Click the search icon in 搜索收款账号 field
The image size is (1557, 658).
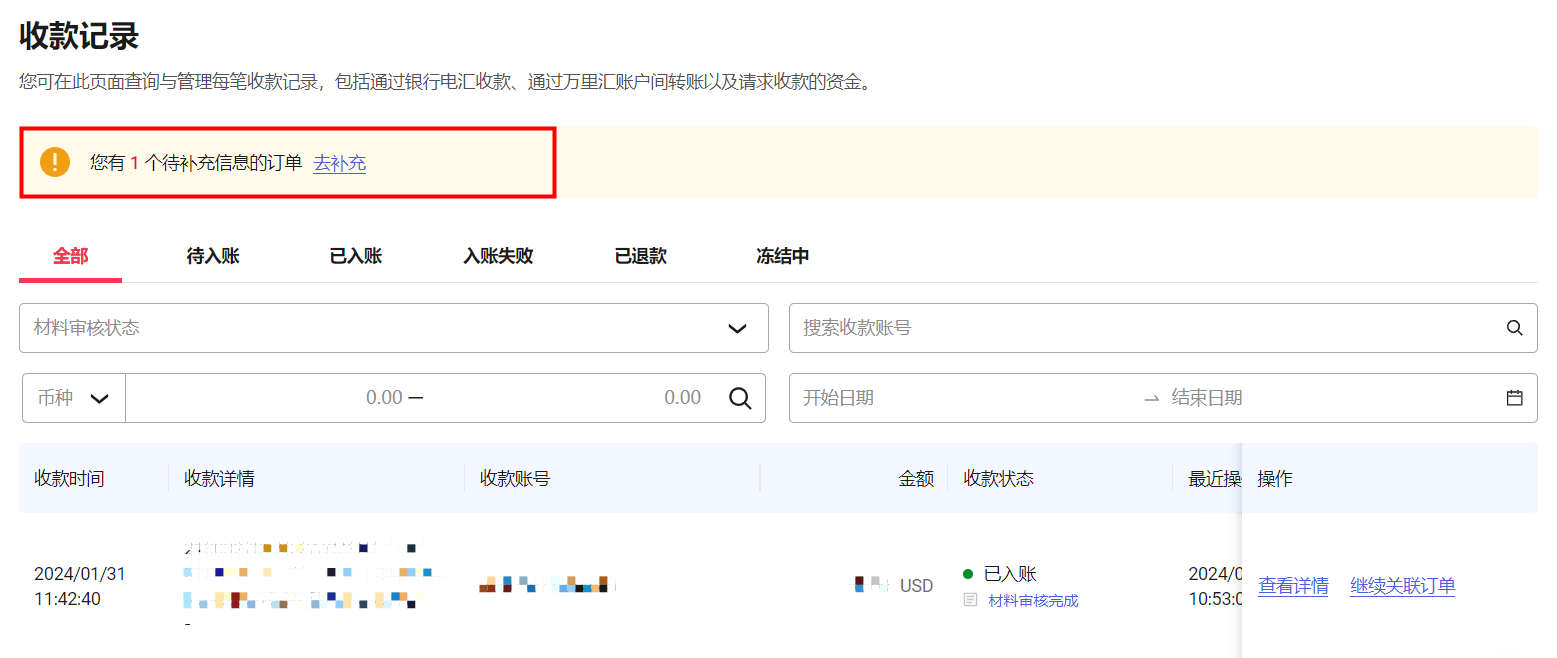(x=1514, y=328)
